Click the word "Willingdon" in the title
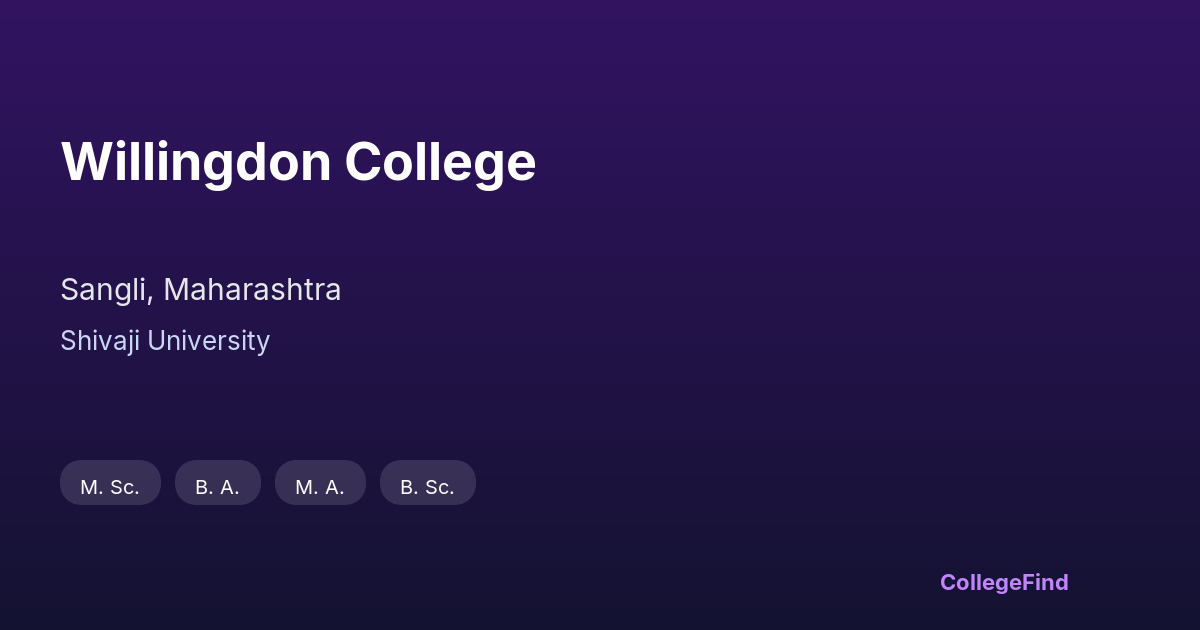1200x630 pixels. coord(196,162)
